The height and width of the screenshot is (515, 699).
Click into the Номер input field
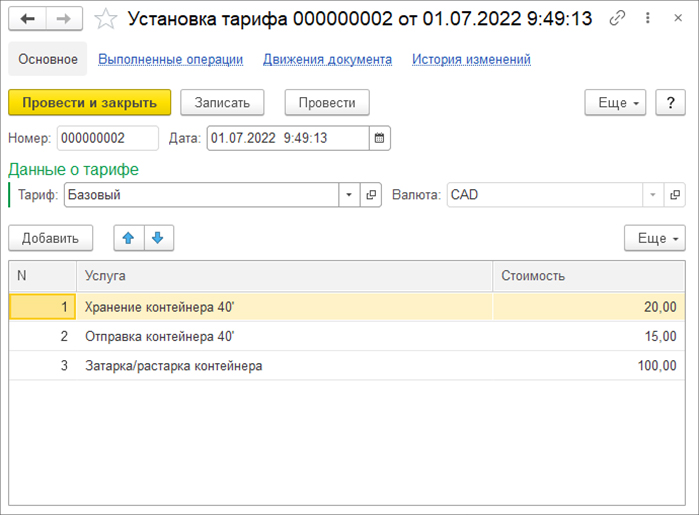pyautogui.click(x=107, y=138)
